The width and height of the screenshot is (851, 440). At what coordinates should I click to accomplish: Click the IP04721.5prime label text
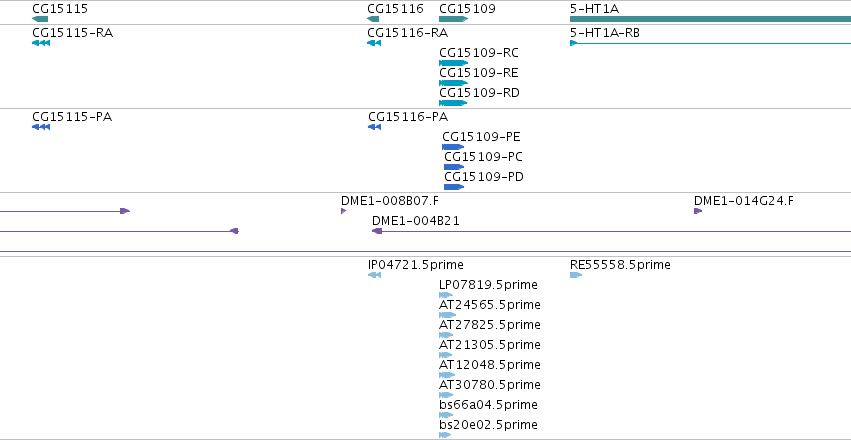click(x=416, y=265)
